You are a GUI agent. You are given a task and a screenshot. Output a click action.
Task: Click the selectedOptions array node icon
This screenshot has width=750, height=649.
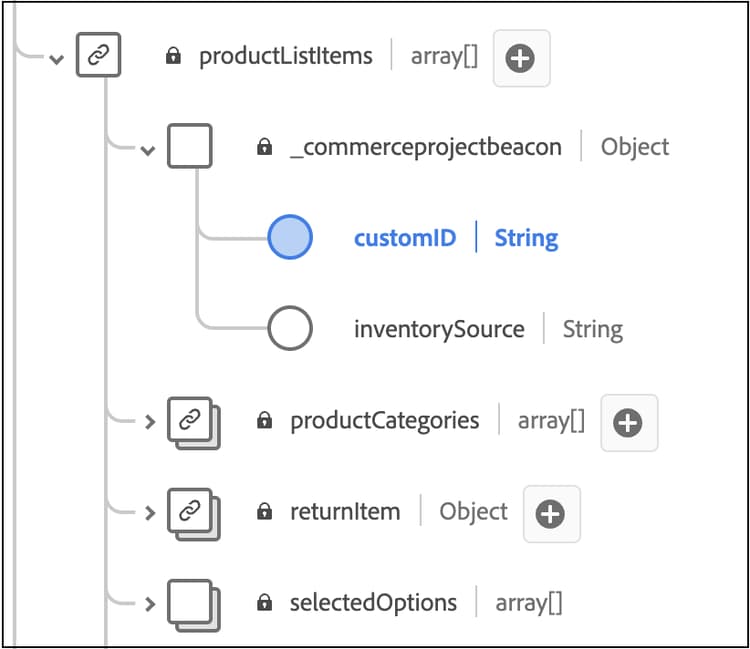click(x=190, y=602)
